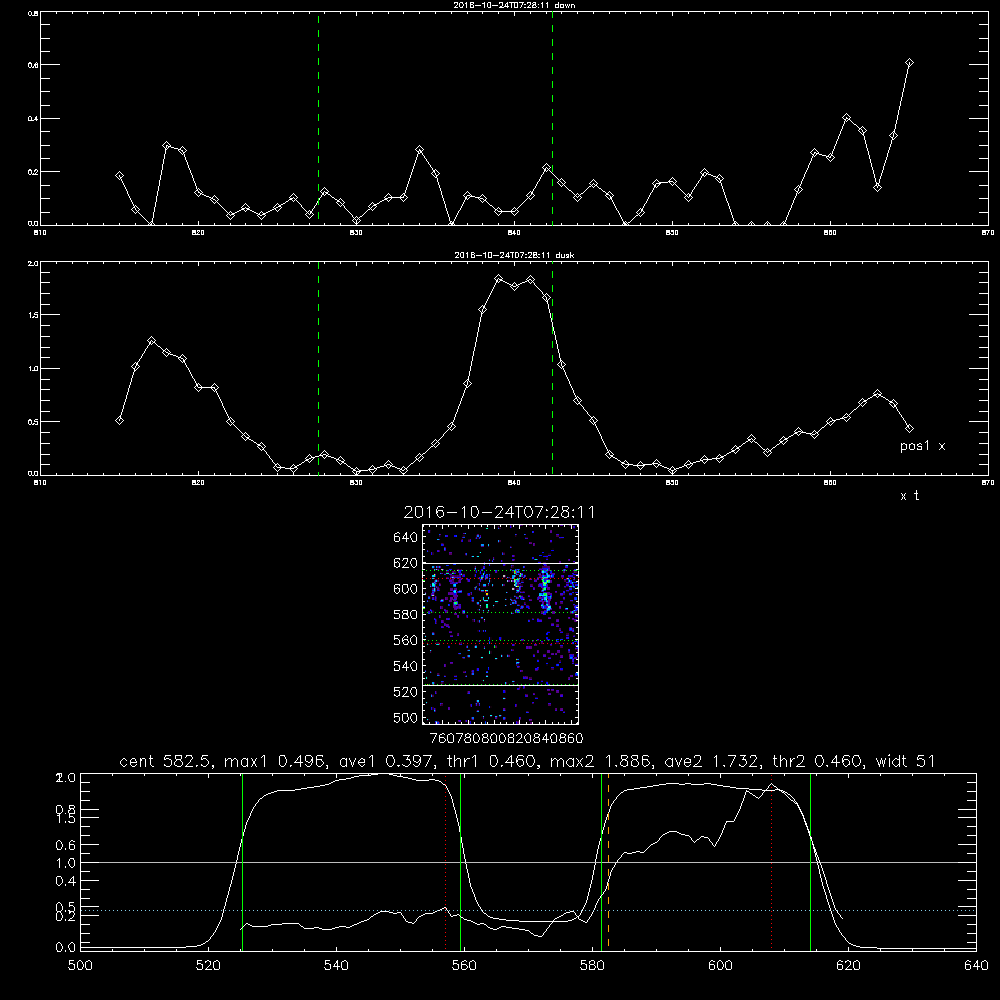Click the red dotted line near 608 in bottom plot
Image resolution: width=1000 pixels, height=1000 pixels.
[x=771, y=862]
